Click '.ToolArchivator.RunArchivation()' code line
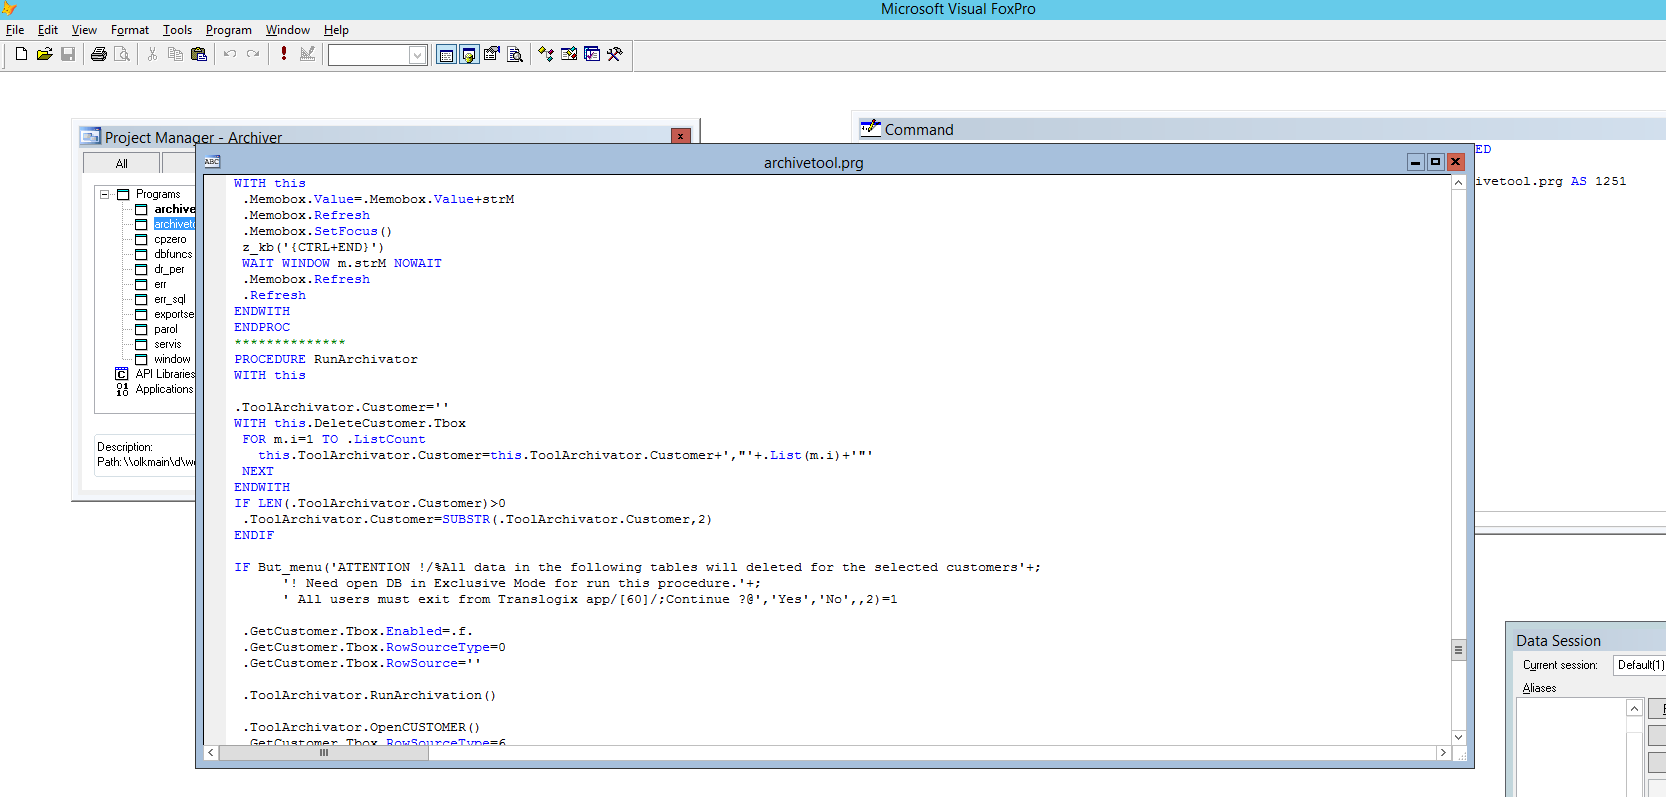 (x=369, y=695)
